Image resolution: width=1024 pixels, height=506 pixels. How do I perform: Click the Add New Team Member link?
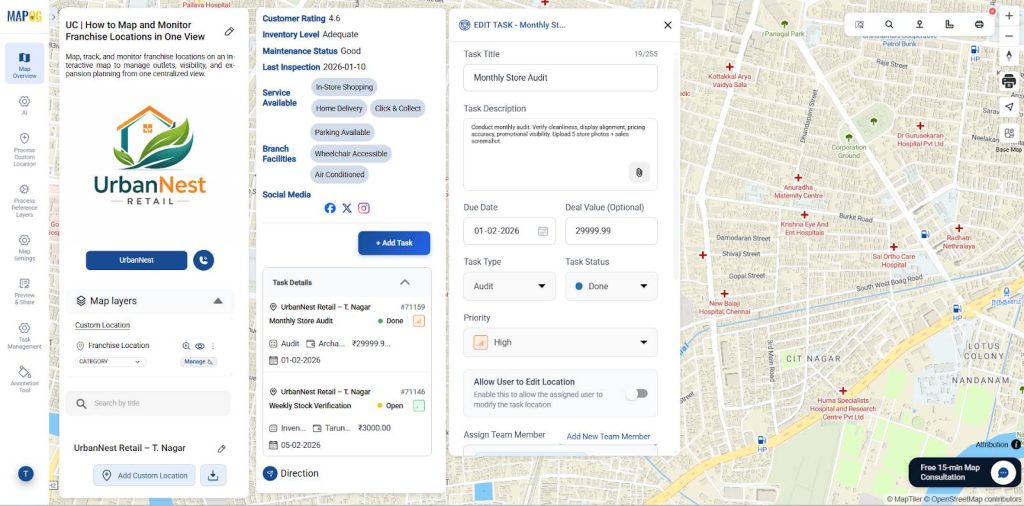tap(609, 436)
